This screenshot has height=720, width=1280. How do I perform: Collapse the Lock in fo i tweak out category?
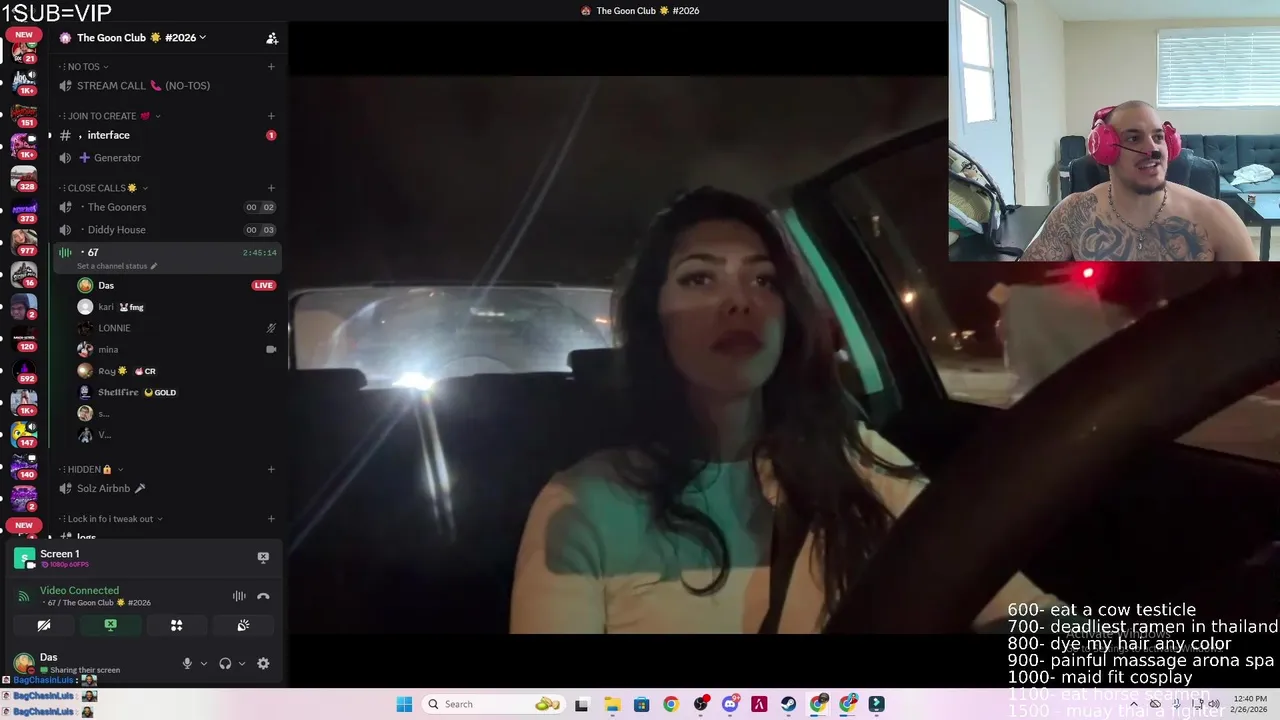pyautogui.click(x=111, y=519)
